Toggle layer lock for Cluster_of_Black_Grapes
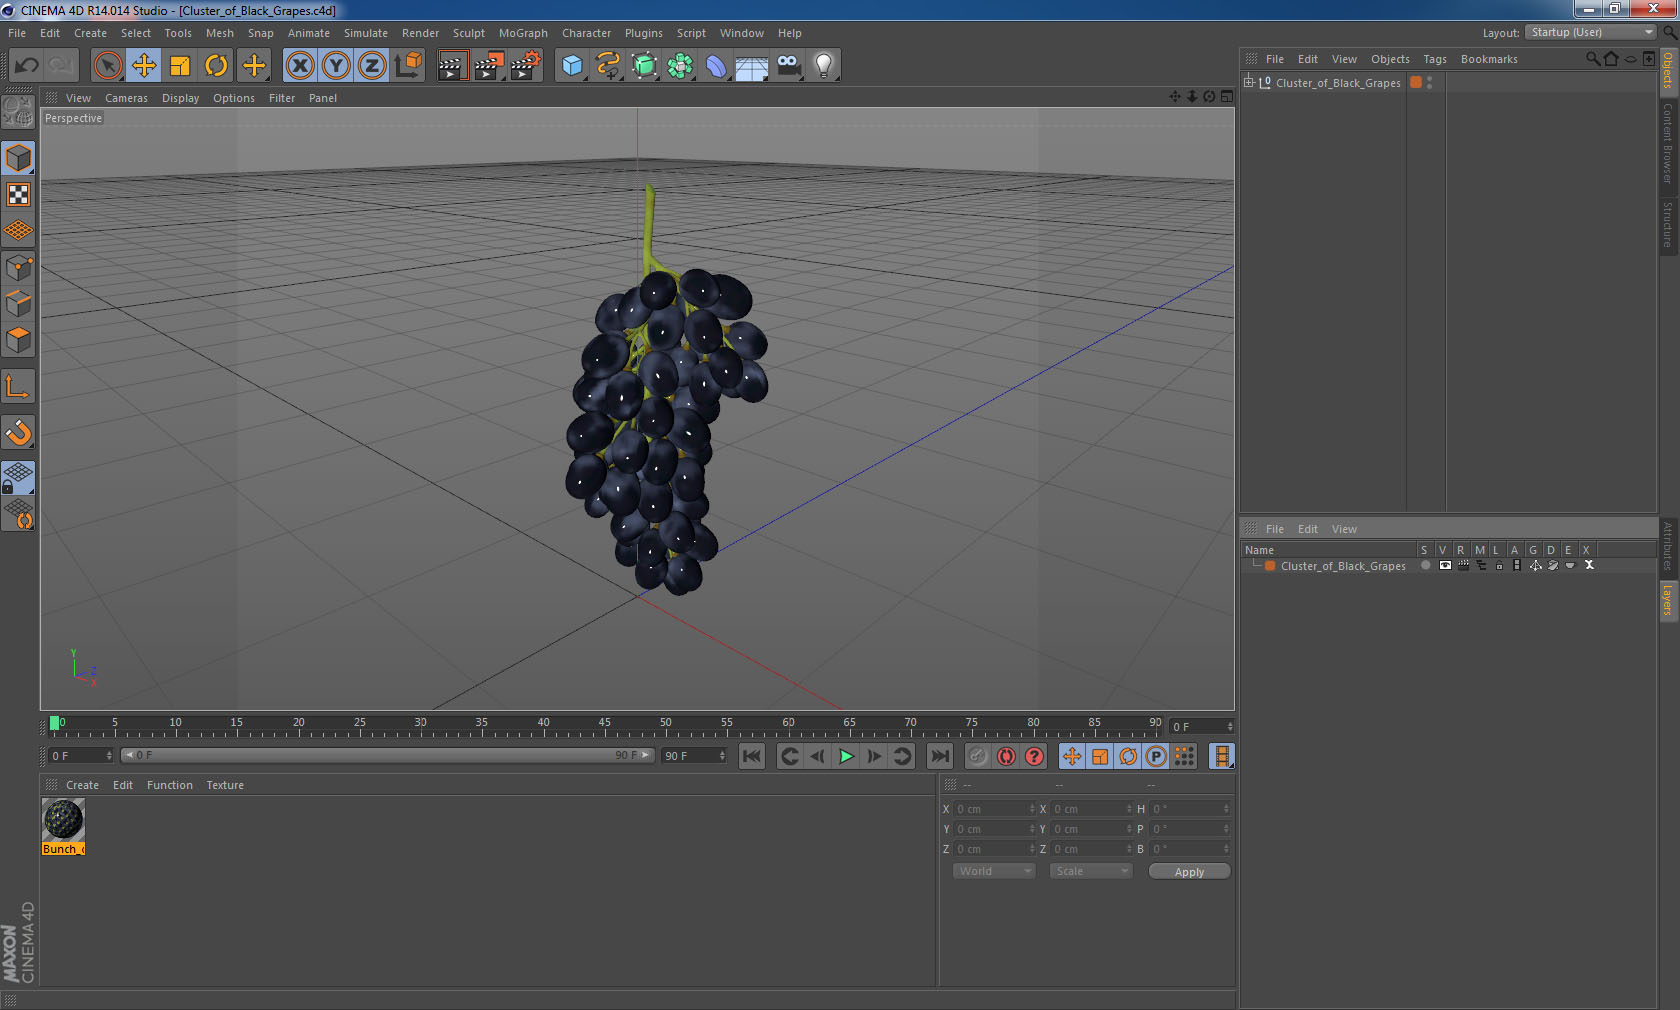This screenshot has height=1010, width=1680. pyautogui.click(x=1499, y=566)
